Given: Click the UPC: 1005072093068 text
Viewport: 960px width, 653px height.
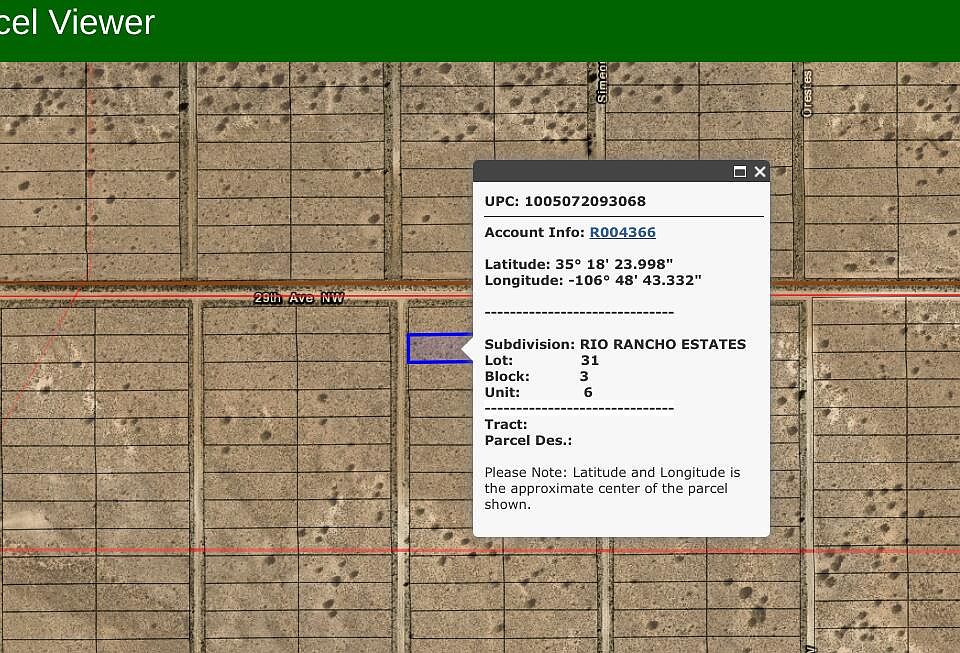Looking at the screenshot, I should pyautogui.click(x=564, y=201).
